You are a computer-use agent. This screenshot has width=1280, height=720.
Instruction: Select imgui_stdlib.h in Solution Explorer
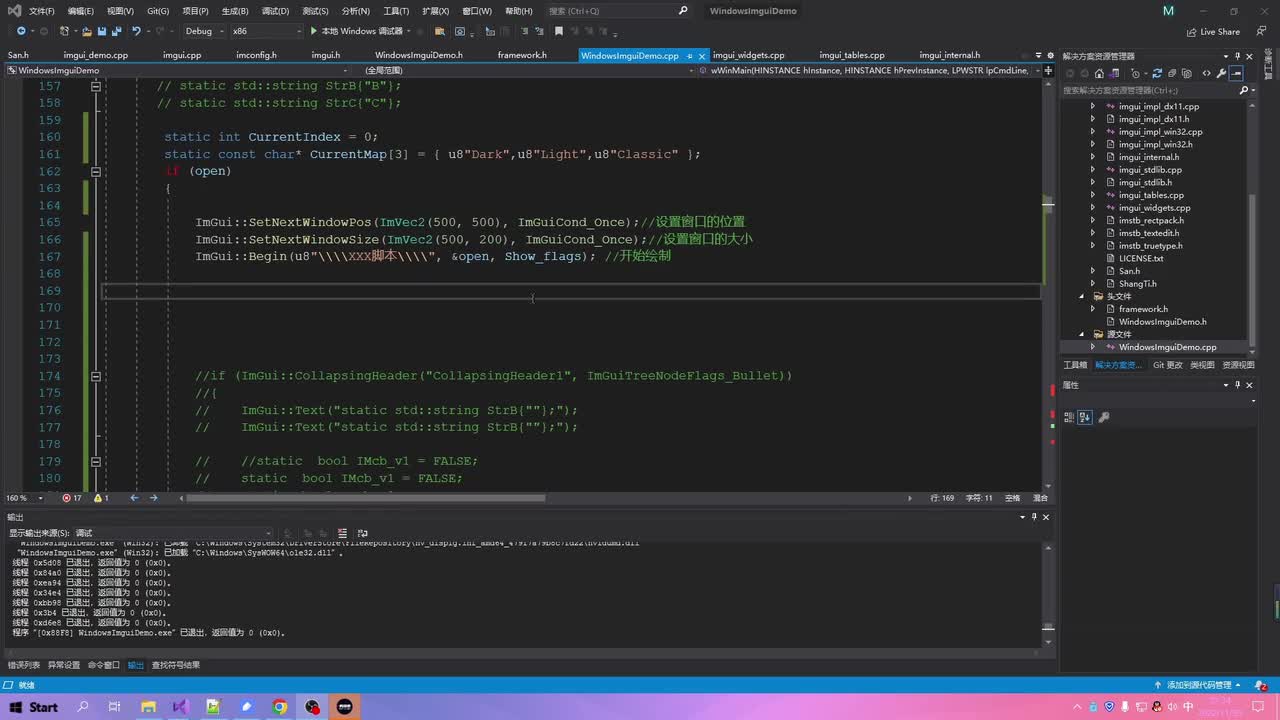click(x=1145, y=183)
